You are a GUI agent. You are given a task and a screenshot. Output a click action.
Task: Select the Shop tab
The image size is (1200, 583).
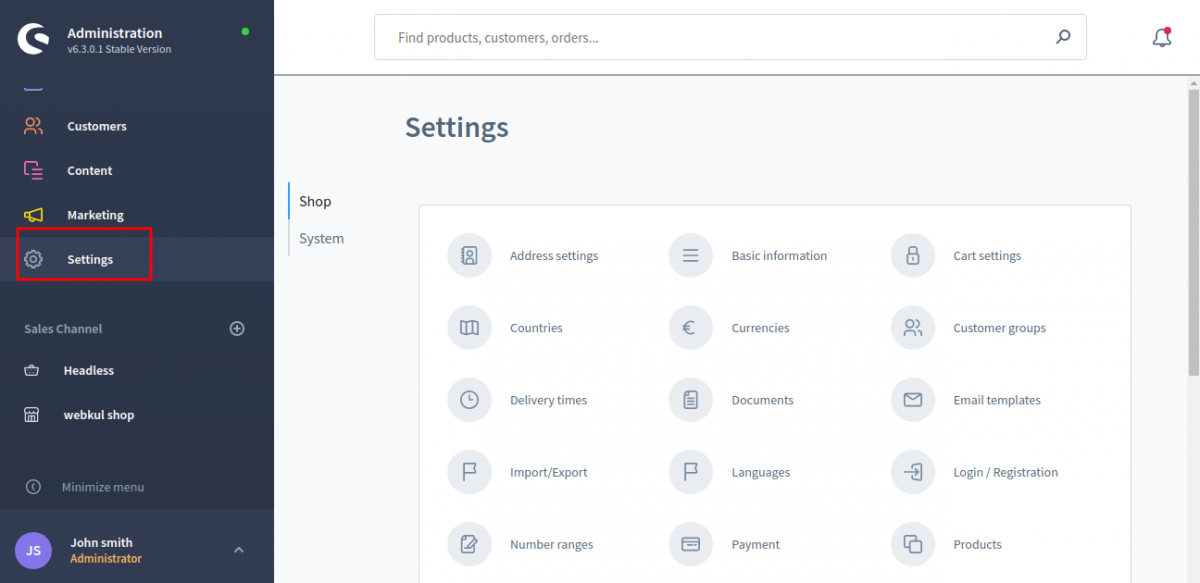[x=315, y=201]
